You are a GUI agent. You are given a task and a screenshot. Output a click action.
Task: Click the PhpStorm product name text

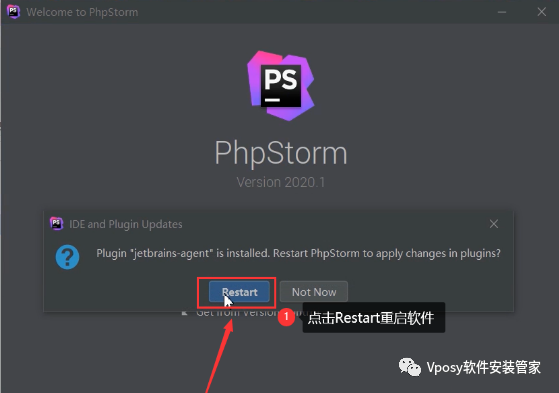281,153
